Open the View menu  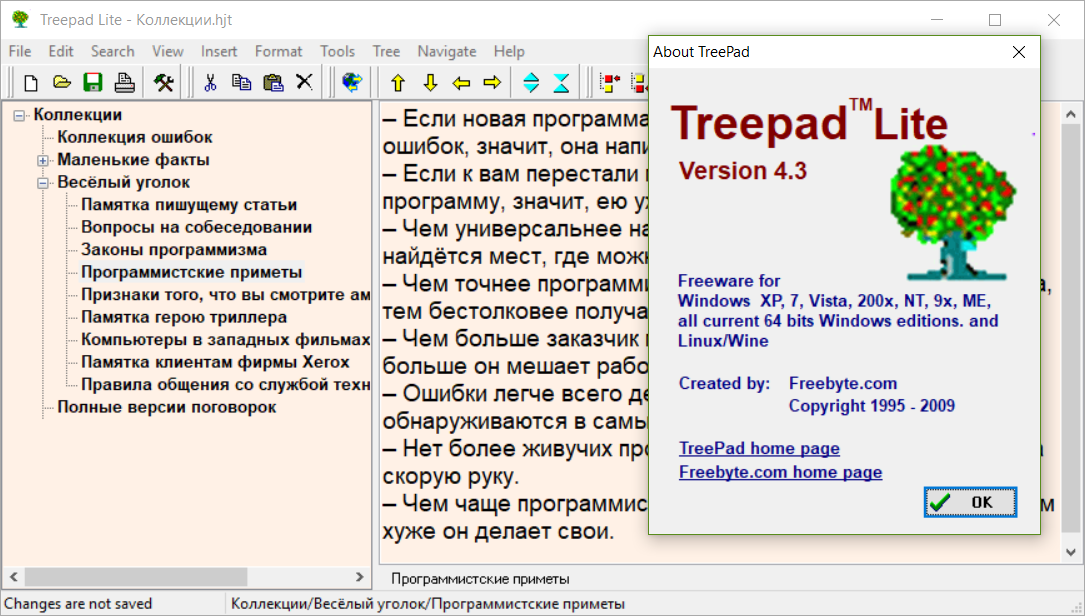tap(167, 51)
